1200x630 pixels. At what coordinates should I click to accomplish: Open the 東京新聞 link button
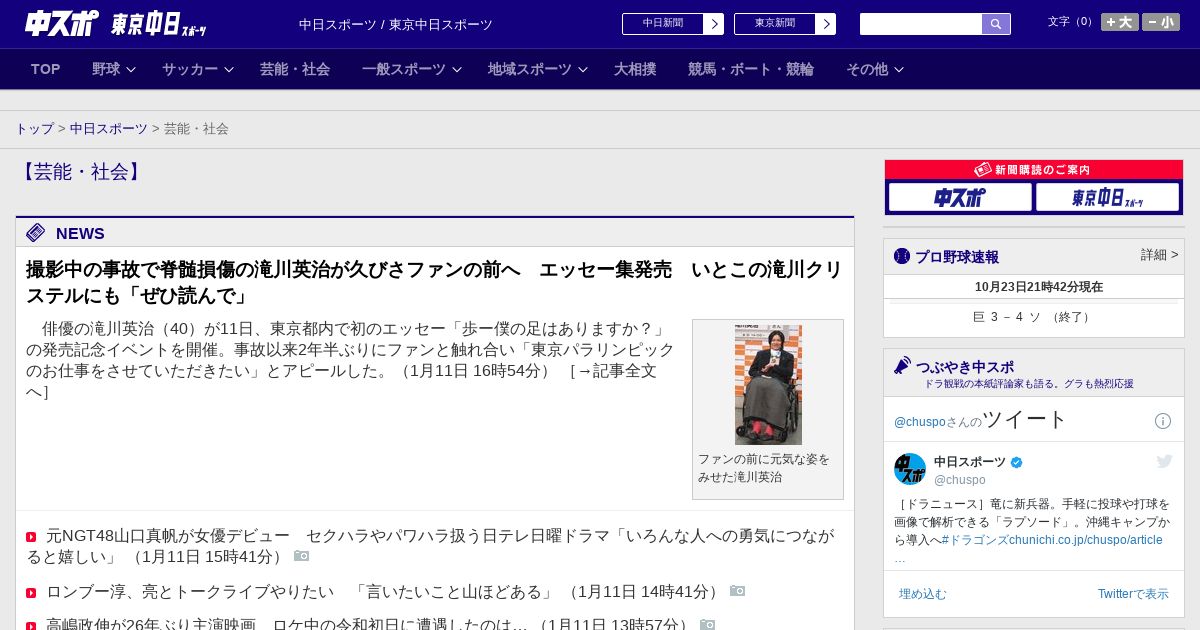pyautogui.click(x=775, y=24)
